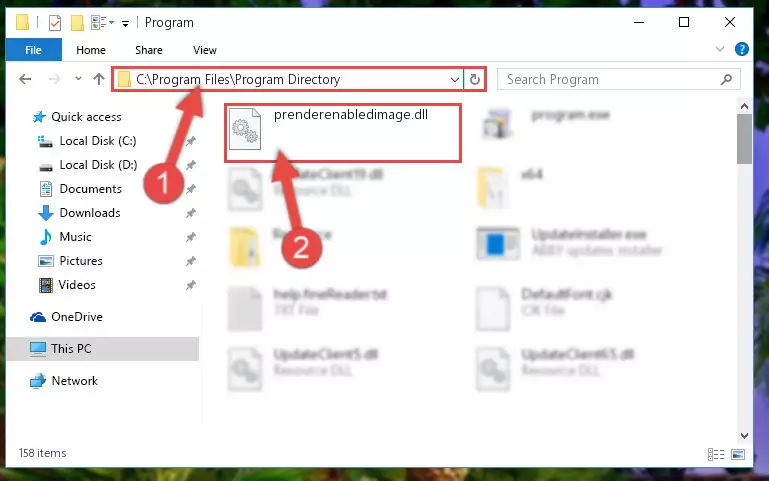Click the 158 items status text

(42, 453)
